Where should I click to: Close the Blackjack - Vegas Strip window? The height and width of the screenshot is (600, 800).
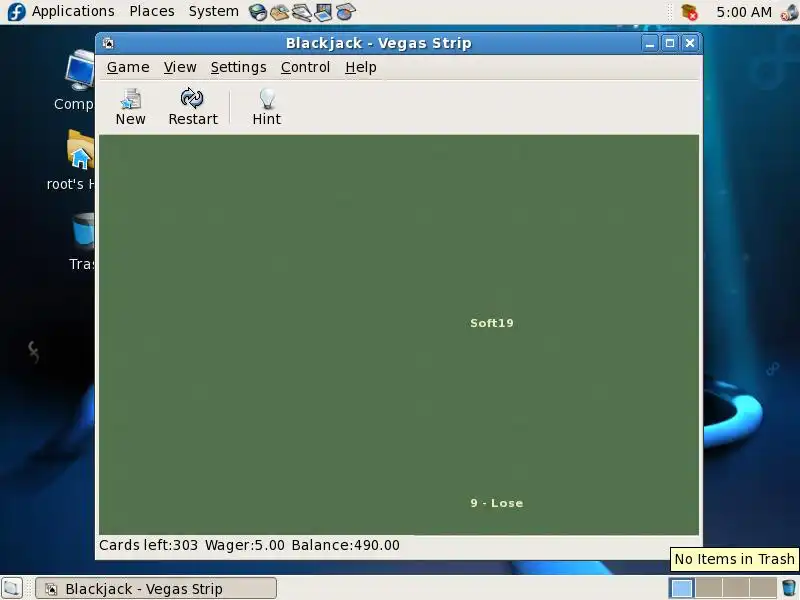(x=690, y=43)
